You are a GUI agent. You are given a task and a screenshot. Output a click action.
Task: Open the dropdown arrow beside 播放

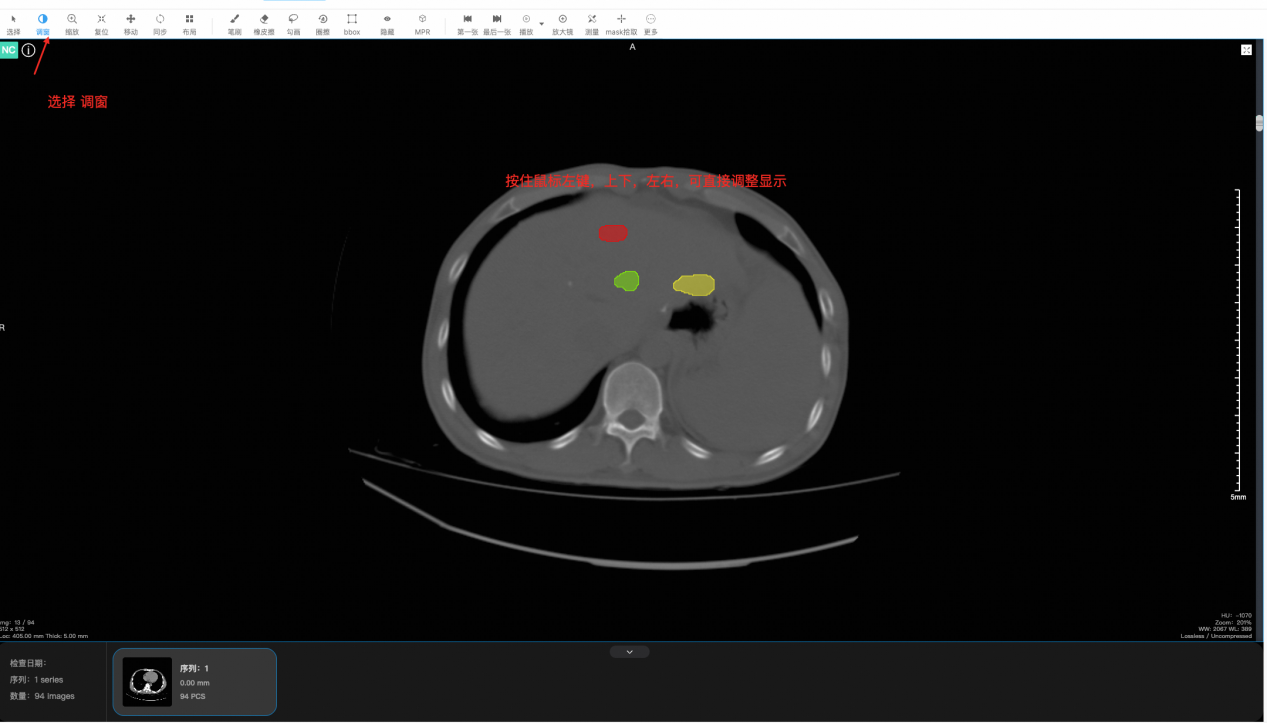542,24
